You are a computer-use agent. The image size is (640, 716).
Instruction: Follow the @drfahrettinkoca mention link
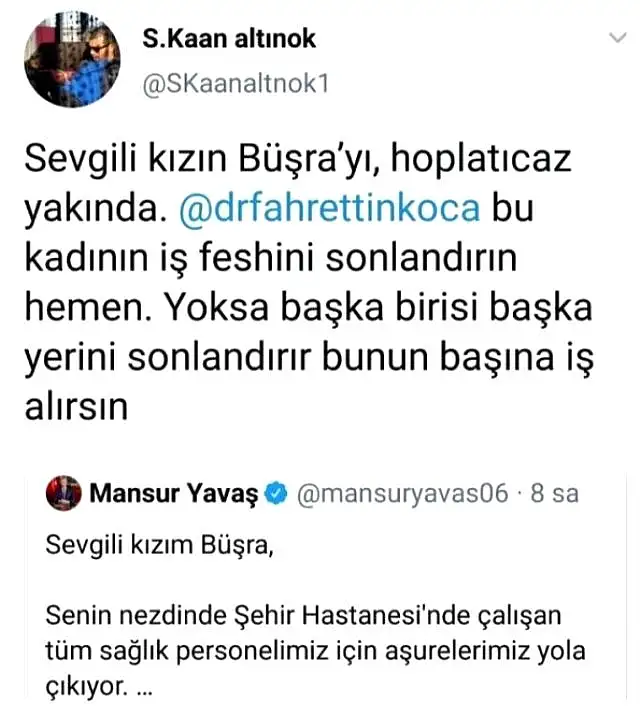pos(330,208)
